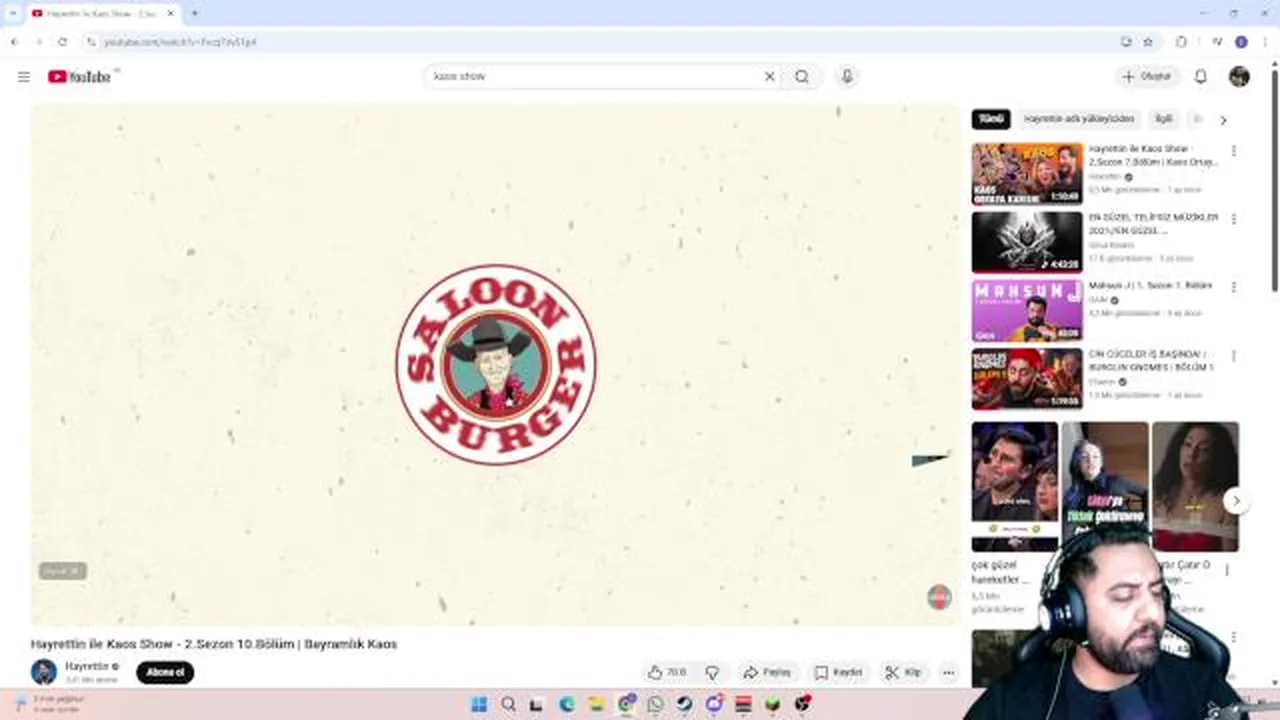The height and width of the screenshot is (720, 1280).
Task: Save the video with Kaydet
Action: coord(838,673)
